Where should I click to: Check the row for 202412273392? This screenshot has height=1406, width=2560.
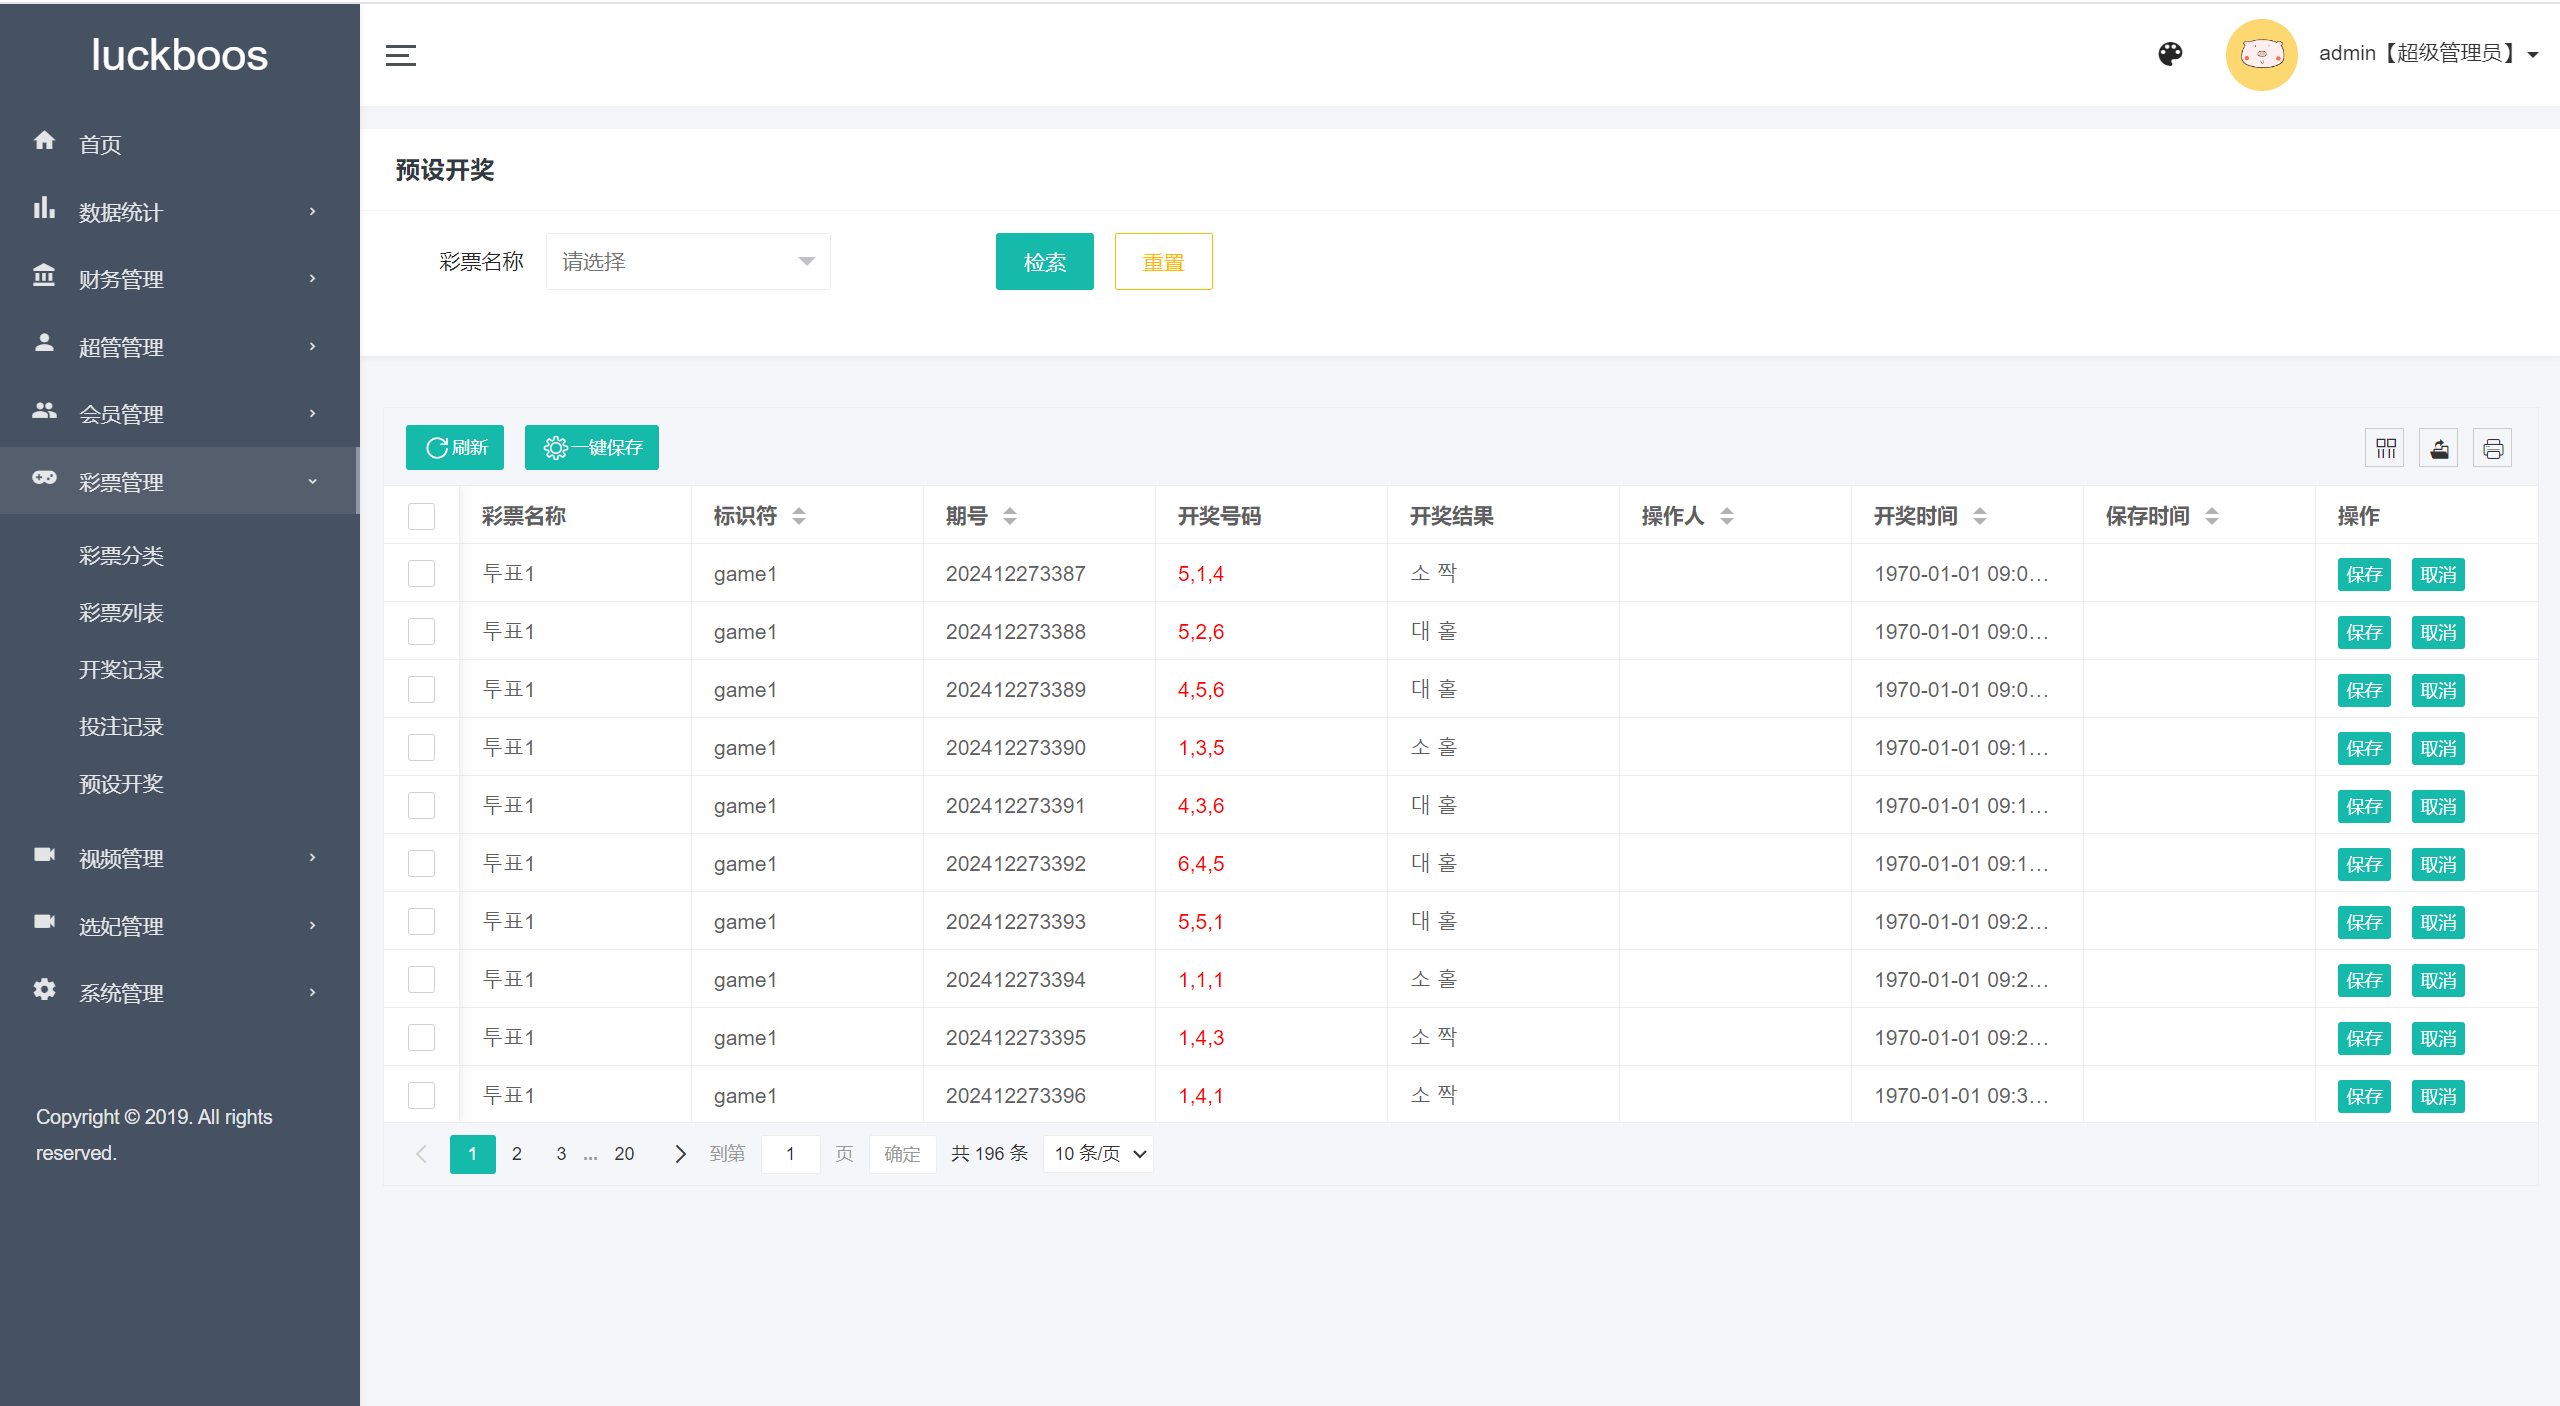click(422, 864)
